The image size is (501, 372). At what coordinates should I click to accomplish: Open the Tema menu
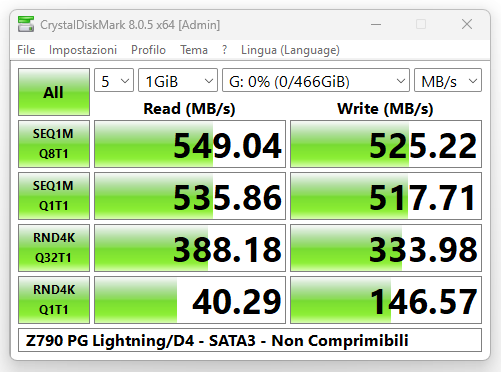pyautogui.click(x=194, y=50)
